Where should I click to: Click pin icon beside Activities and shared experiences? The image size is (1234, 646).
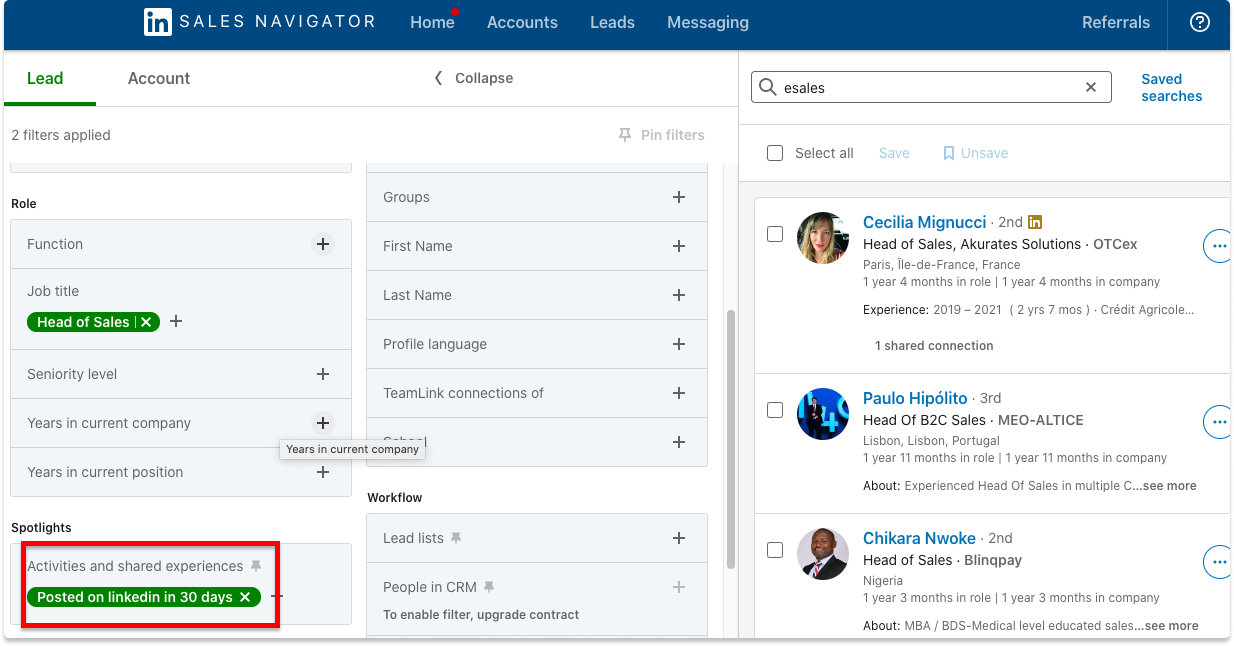click(x=256, y=566)
